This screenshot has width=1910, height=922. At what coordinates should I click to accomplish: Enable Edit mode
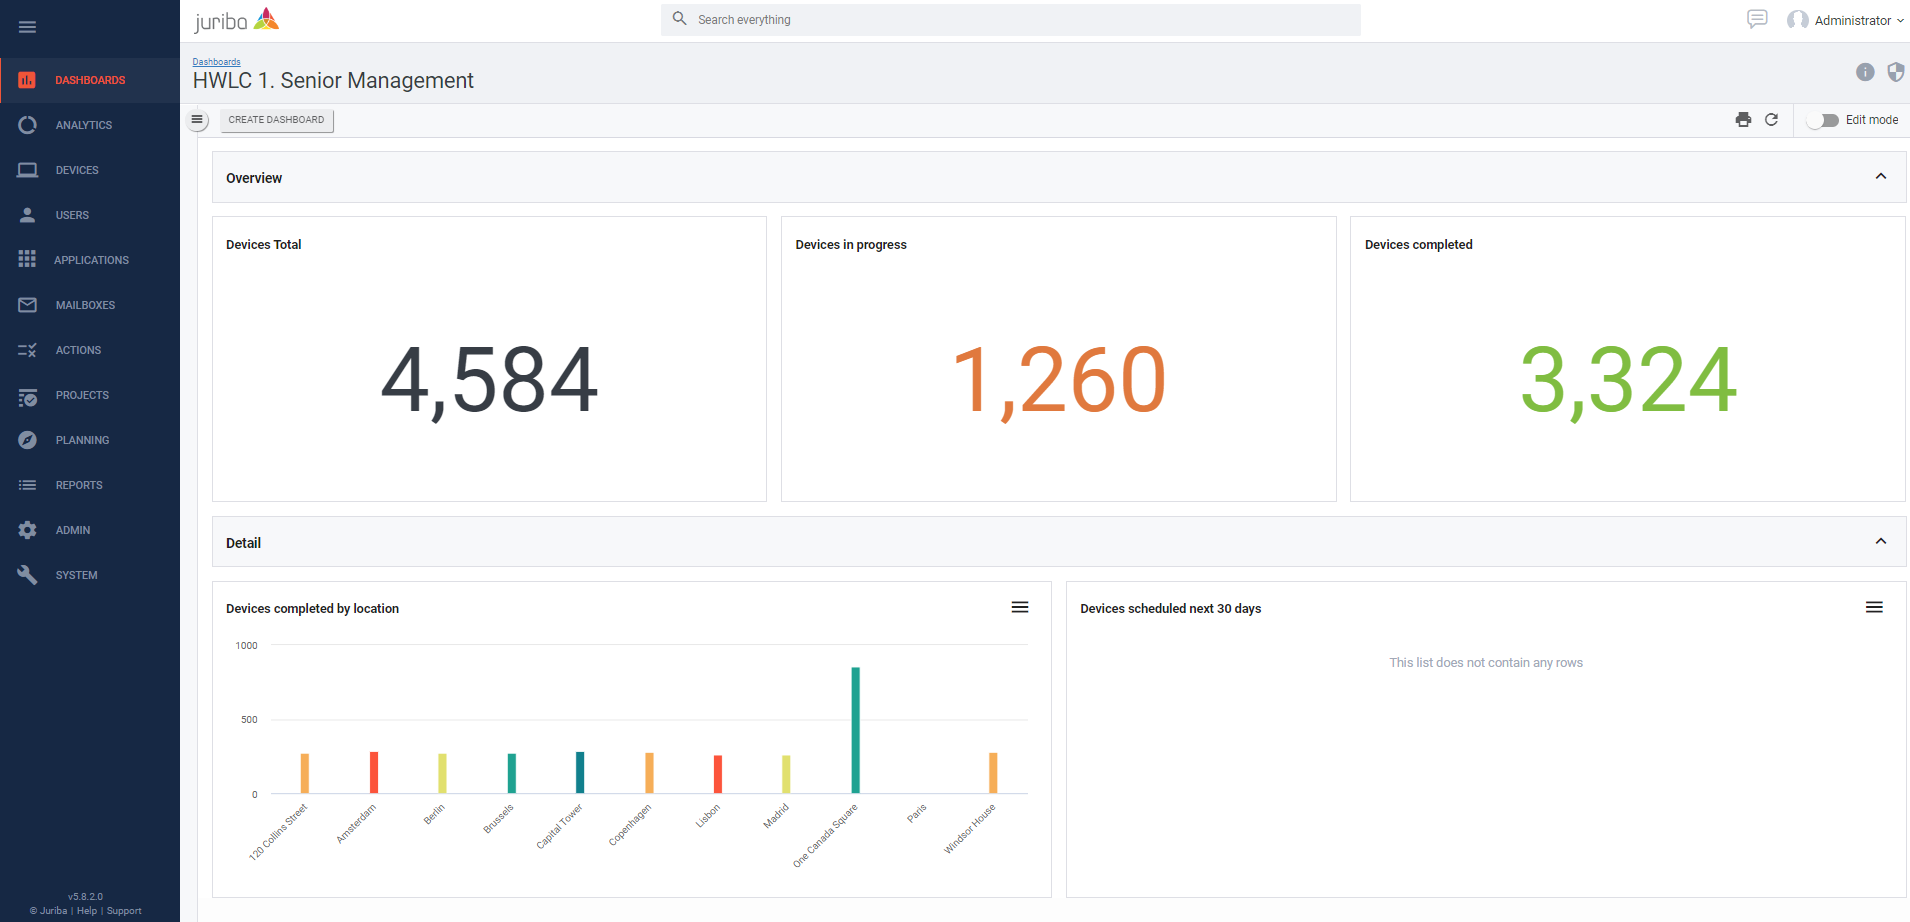tap(1824, 119)
